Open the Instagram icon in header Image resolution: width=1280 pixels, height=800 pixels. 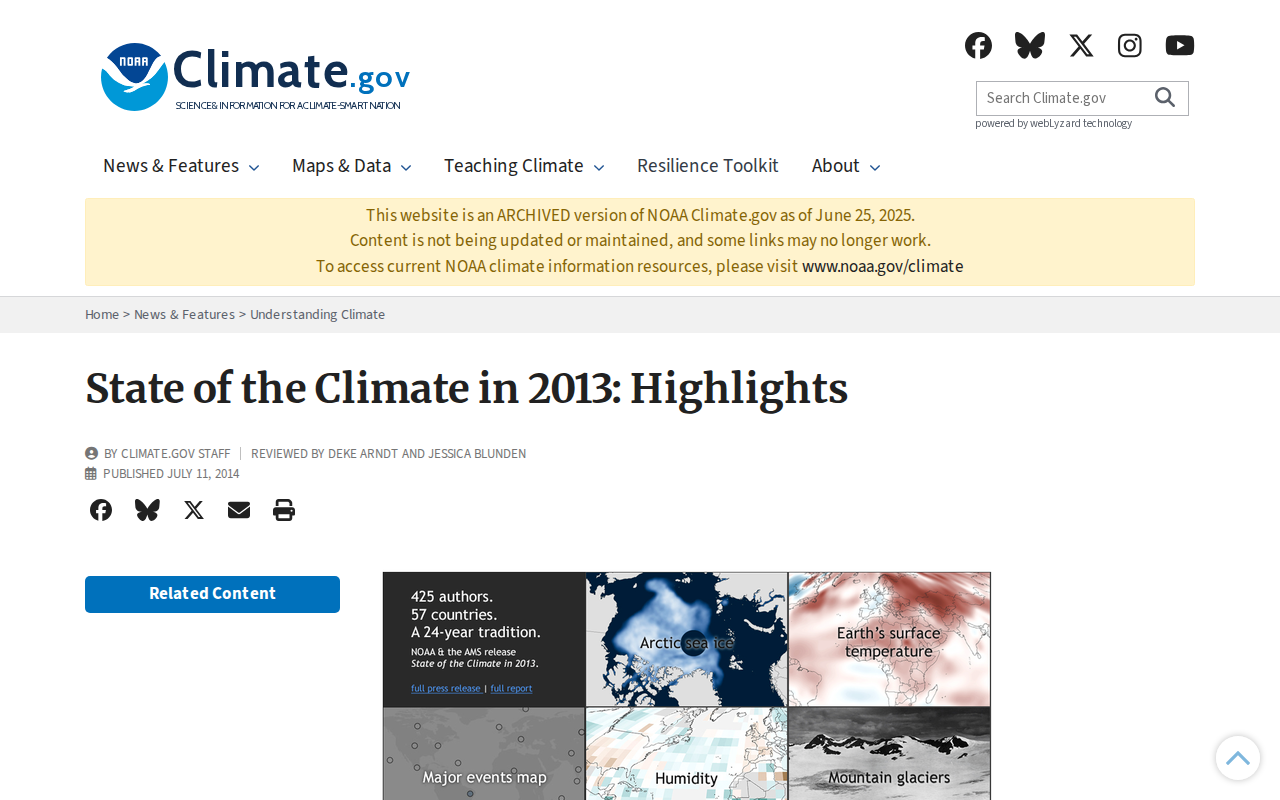tap(1130, 45)
